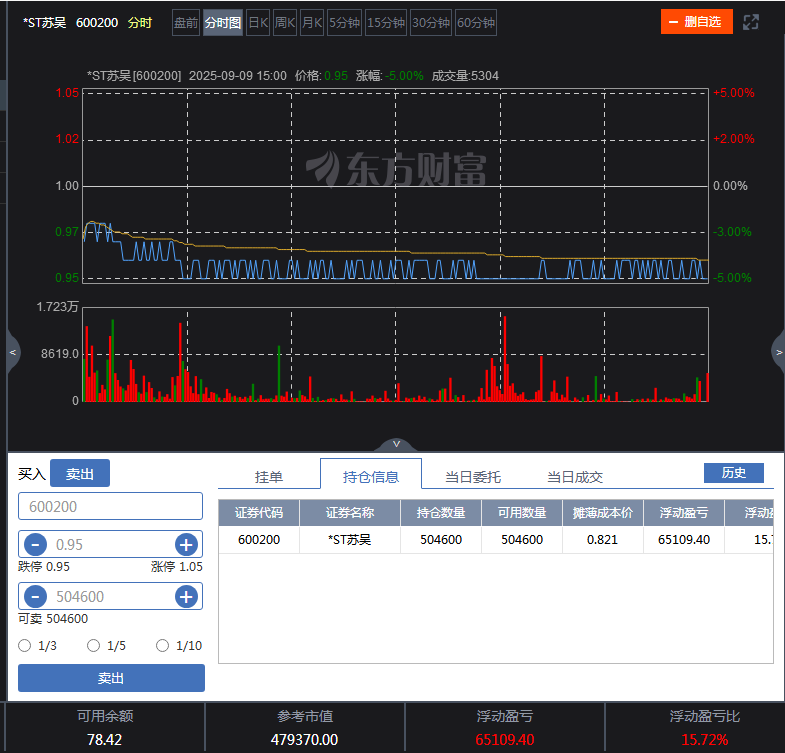Show the 30分钟 chart

431,23
